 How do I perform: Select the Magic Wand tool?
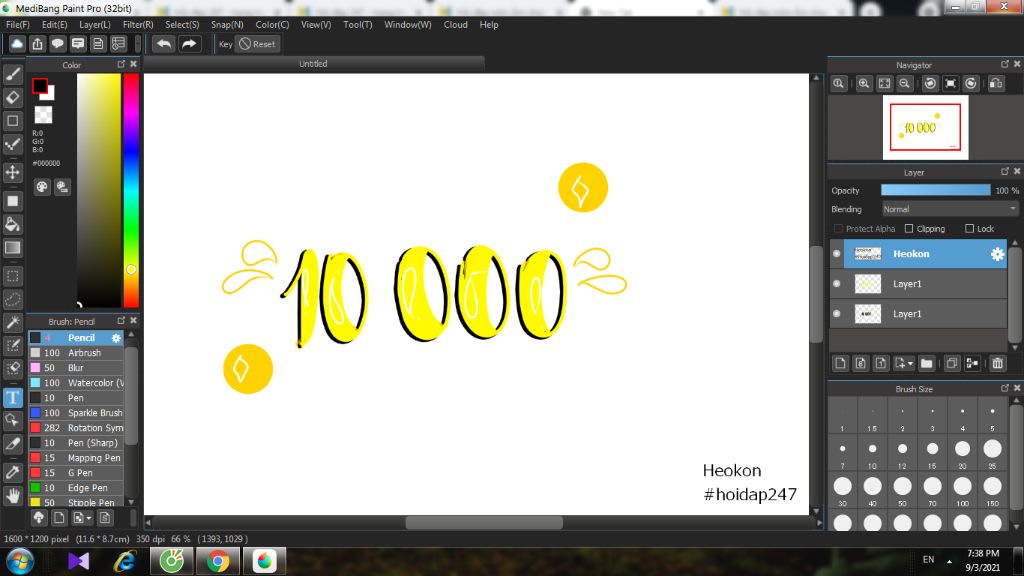[x=12, y=323]
